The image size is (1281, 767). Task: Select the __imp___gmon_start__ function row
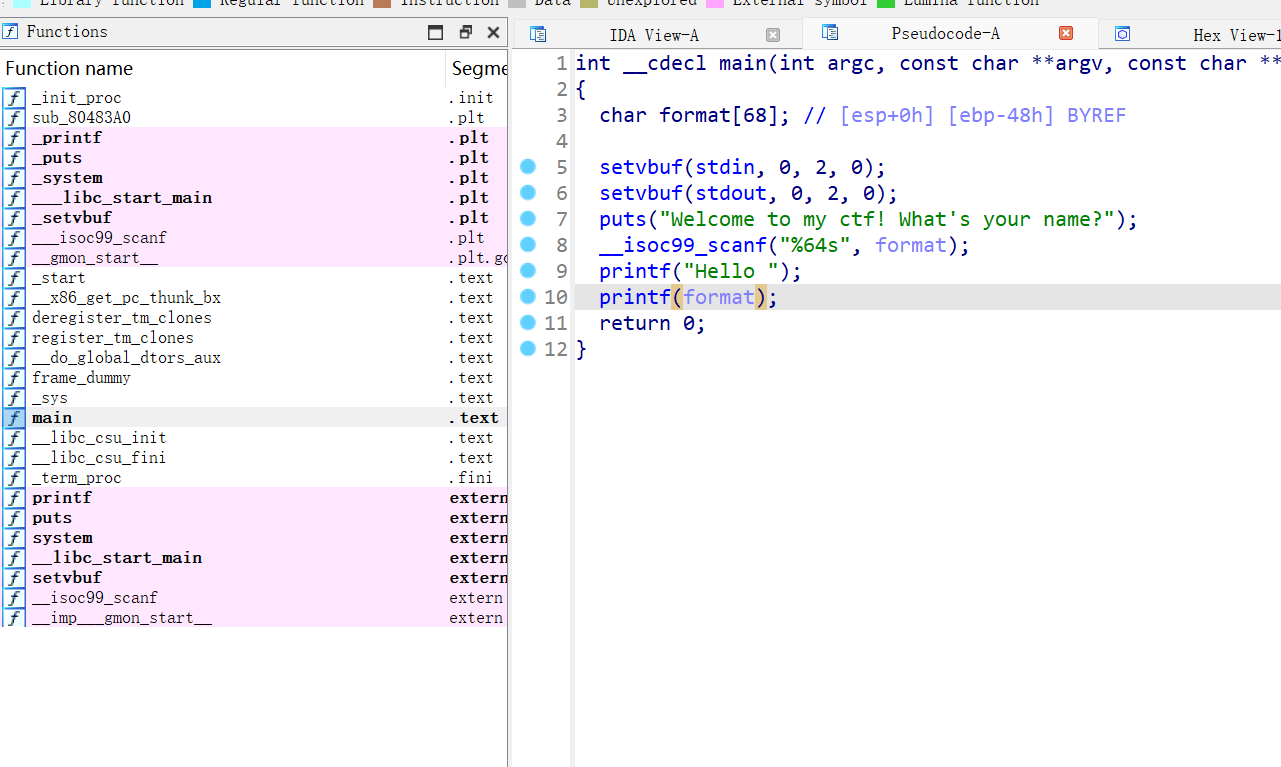tap(254, 618)
